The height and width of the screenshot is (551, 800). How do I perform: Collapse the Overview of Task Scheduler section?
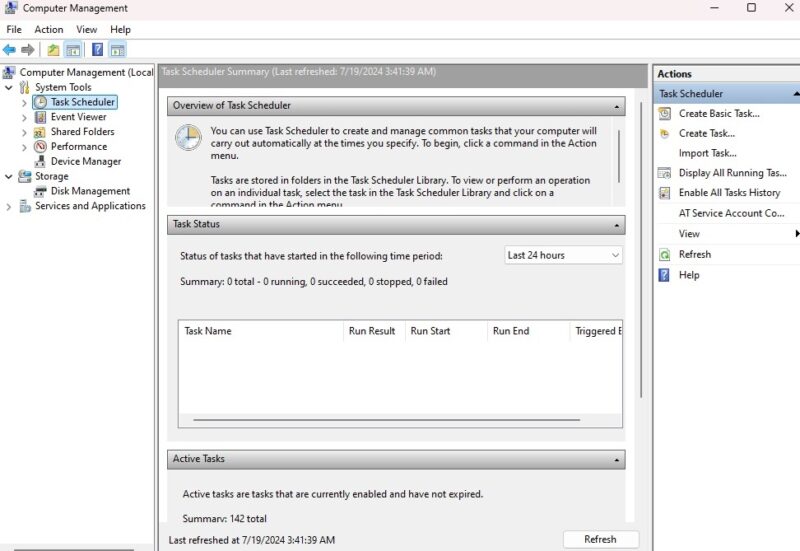tap(616, 106)
